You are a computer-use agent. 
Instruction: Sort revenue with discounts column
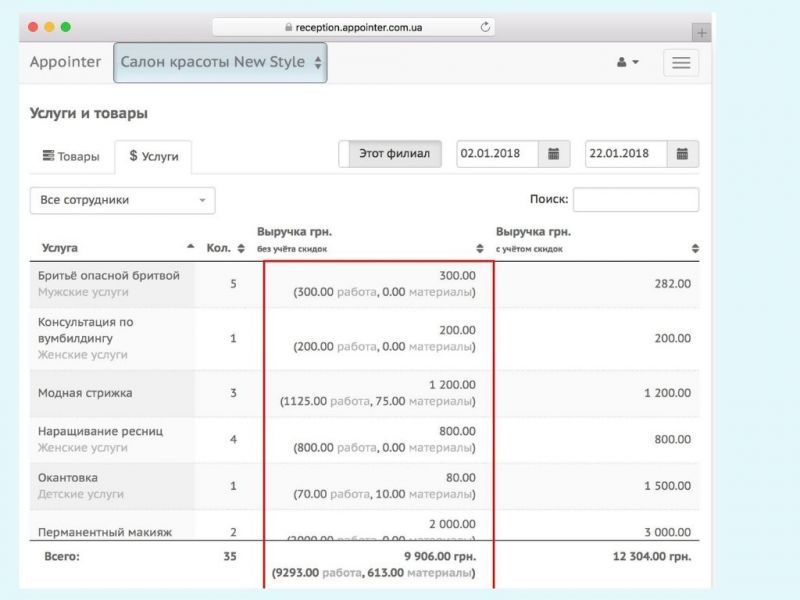pos(695,248)
